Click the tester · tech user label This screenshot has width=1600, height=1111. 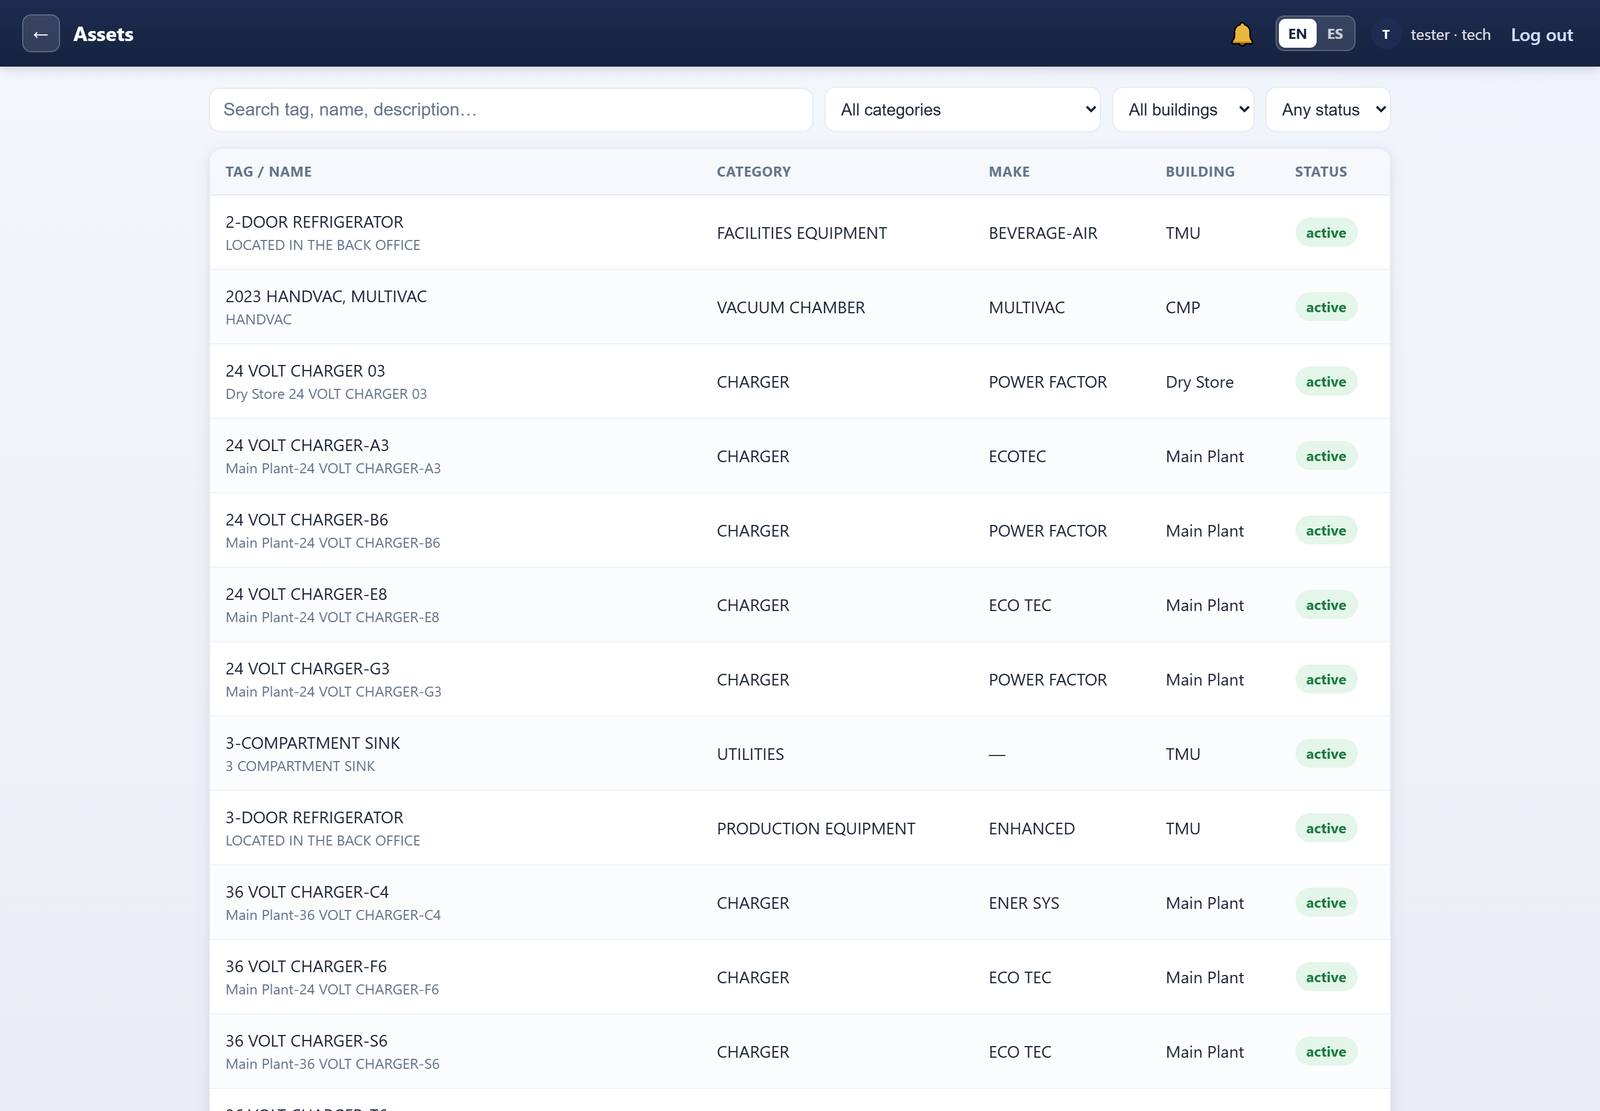[1450, 35]
